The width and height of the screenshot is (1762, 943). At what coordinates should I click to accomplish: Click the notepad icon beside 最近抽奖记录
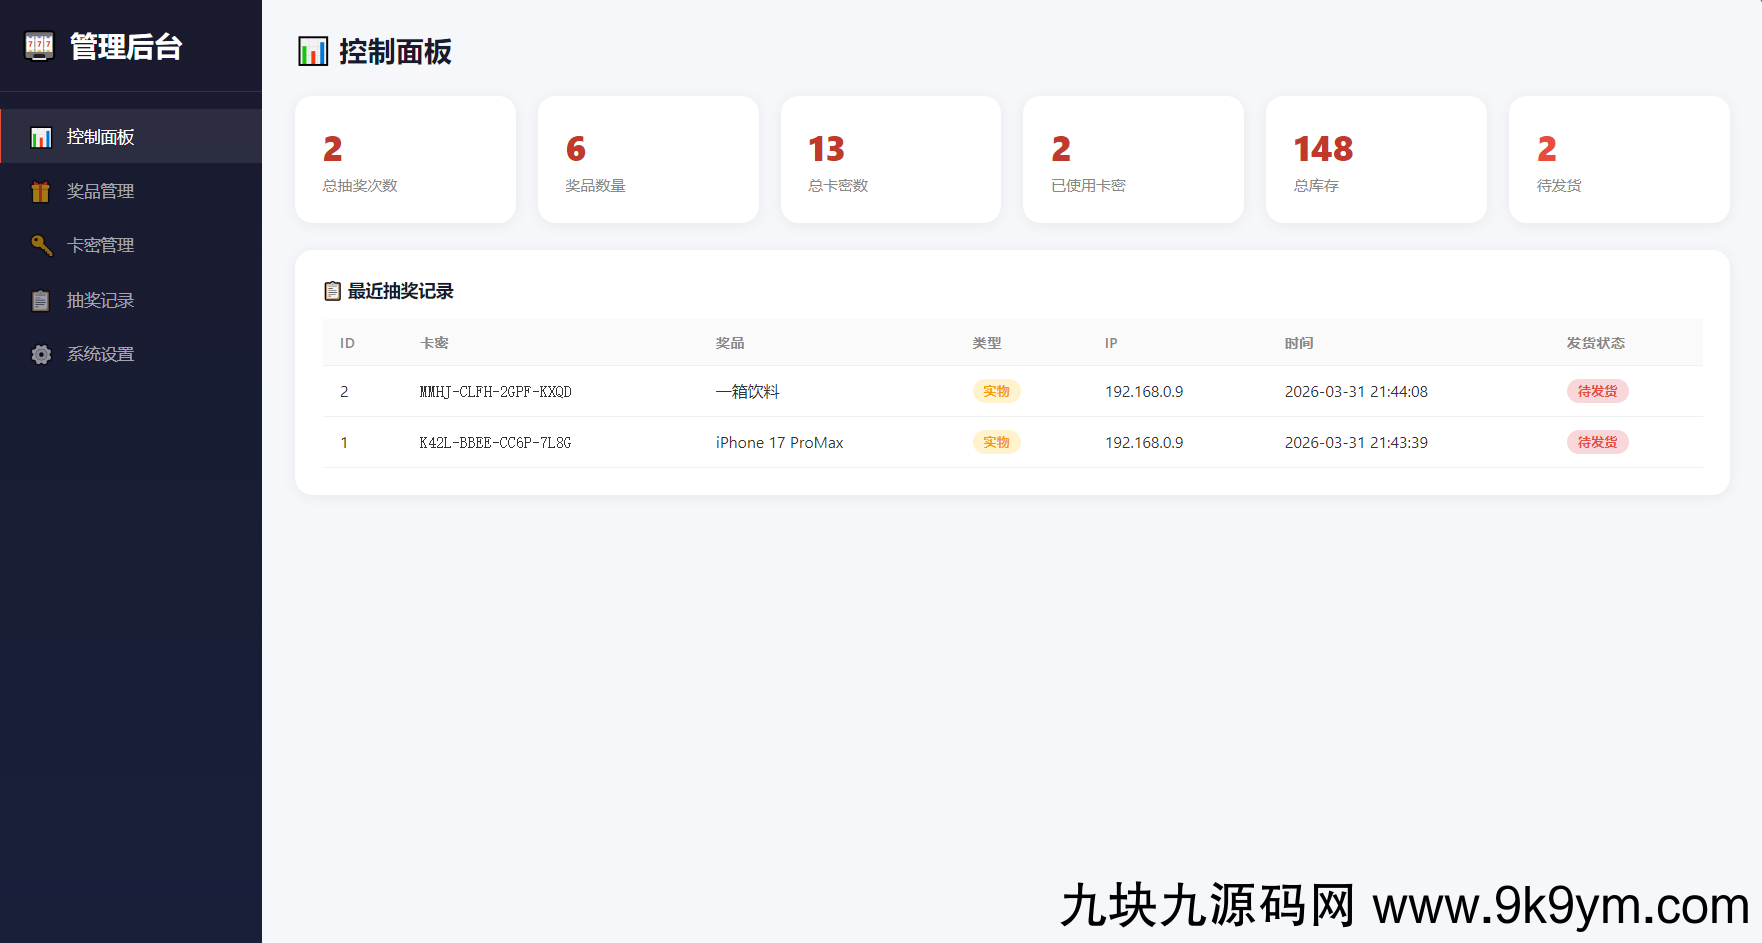[x=332, y=291]
